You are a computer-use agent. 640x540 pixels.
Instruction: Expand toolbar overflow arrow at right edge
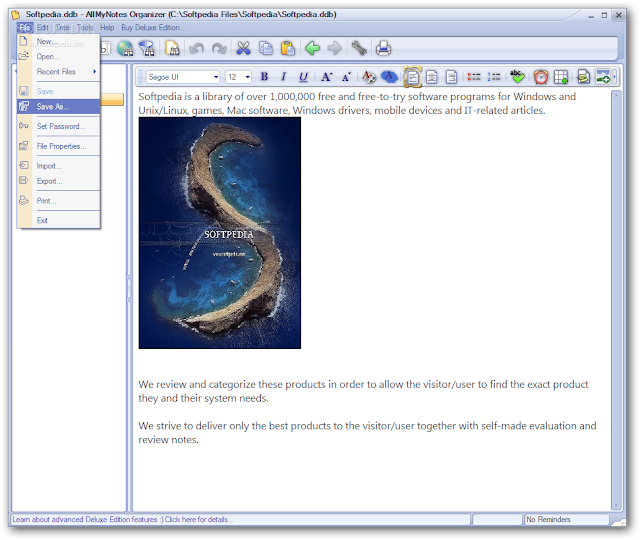tap(615, 77)
